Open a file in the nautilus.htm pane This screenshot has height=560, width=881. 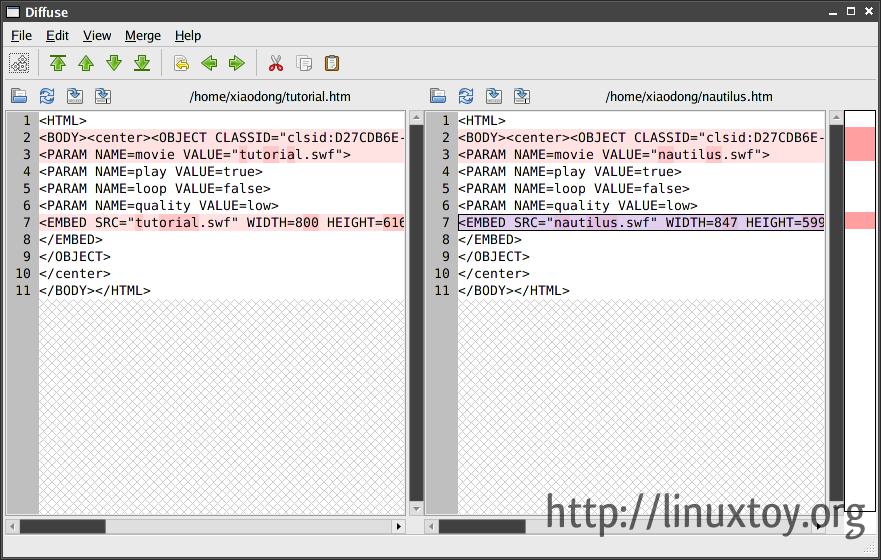point(438,96)
